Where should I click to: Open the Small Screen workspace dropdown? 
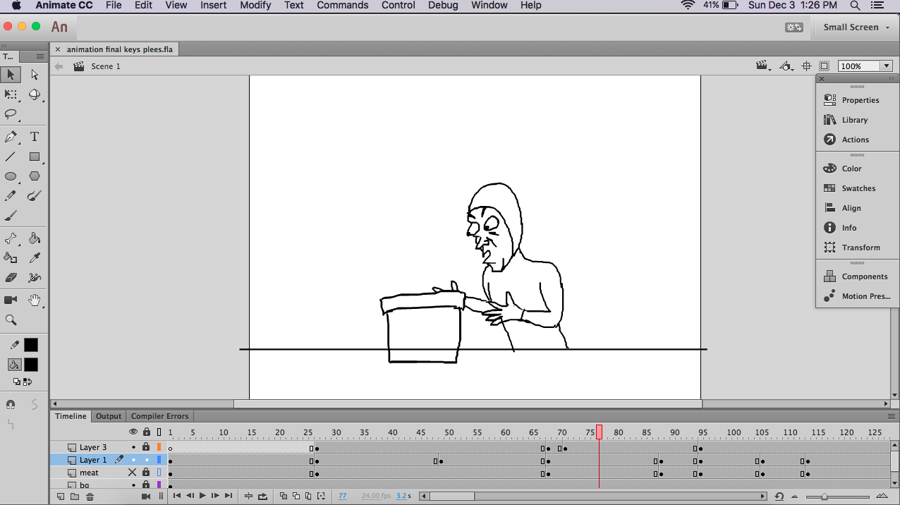click(856, 27)
